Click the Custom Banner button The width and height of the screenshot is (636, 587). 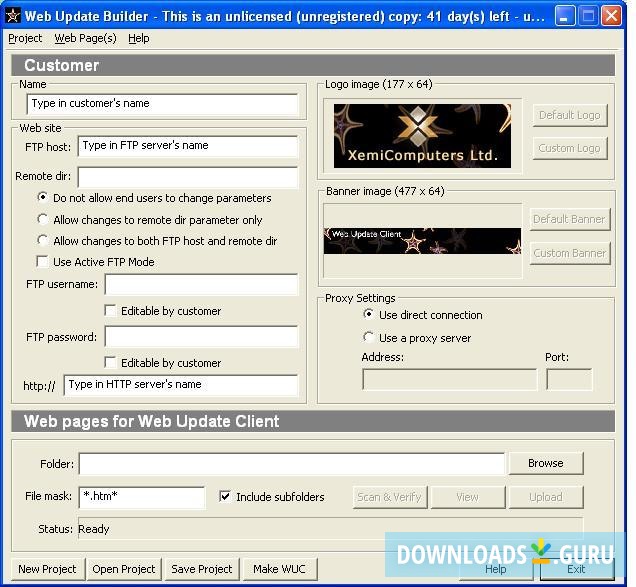pos(570,254)
